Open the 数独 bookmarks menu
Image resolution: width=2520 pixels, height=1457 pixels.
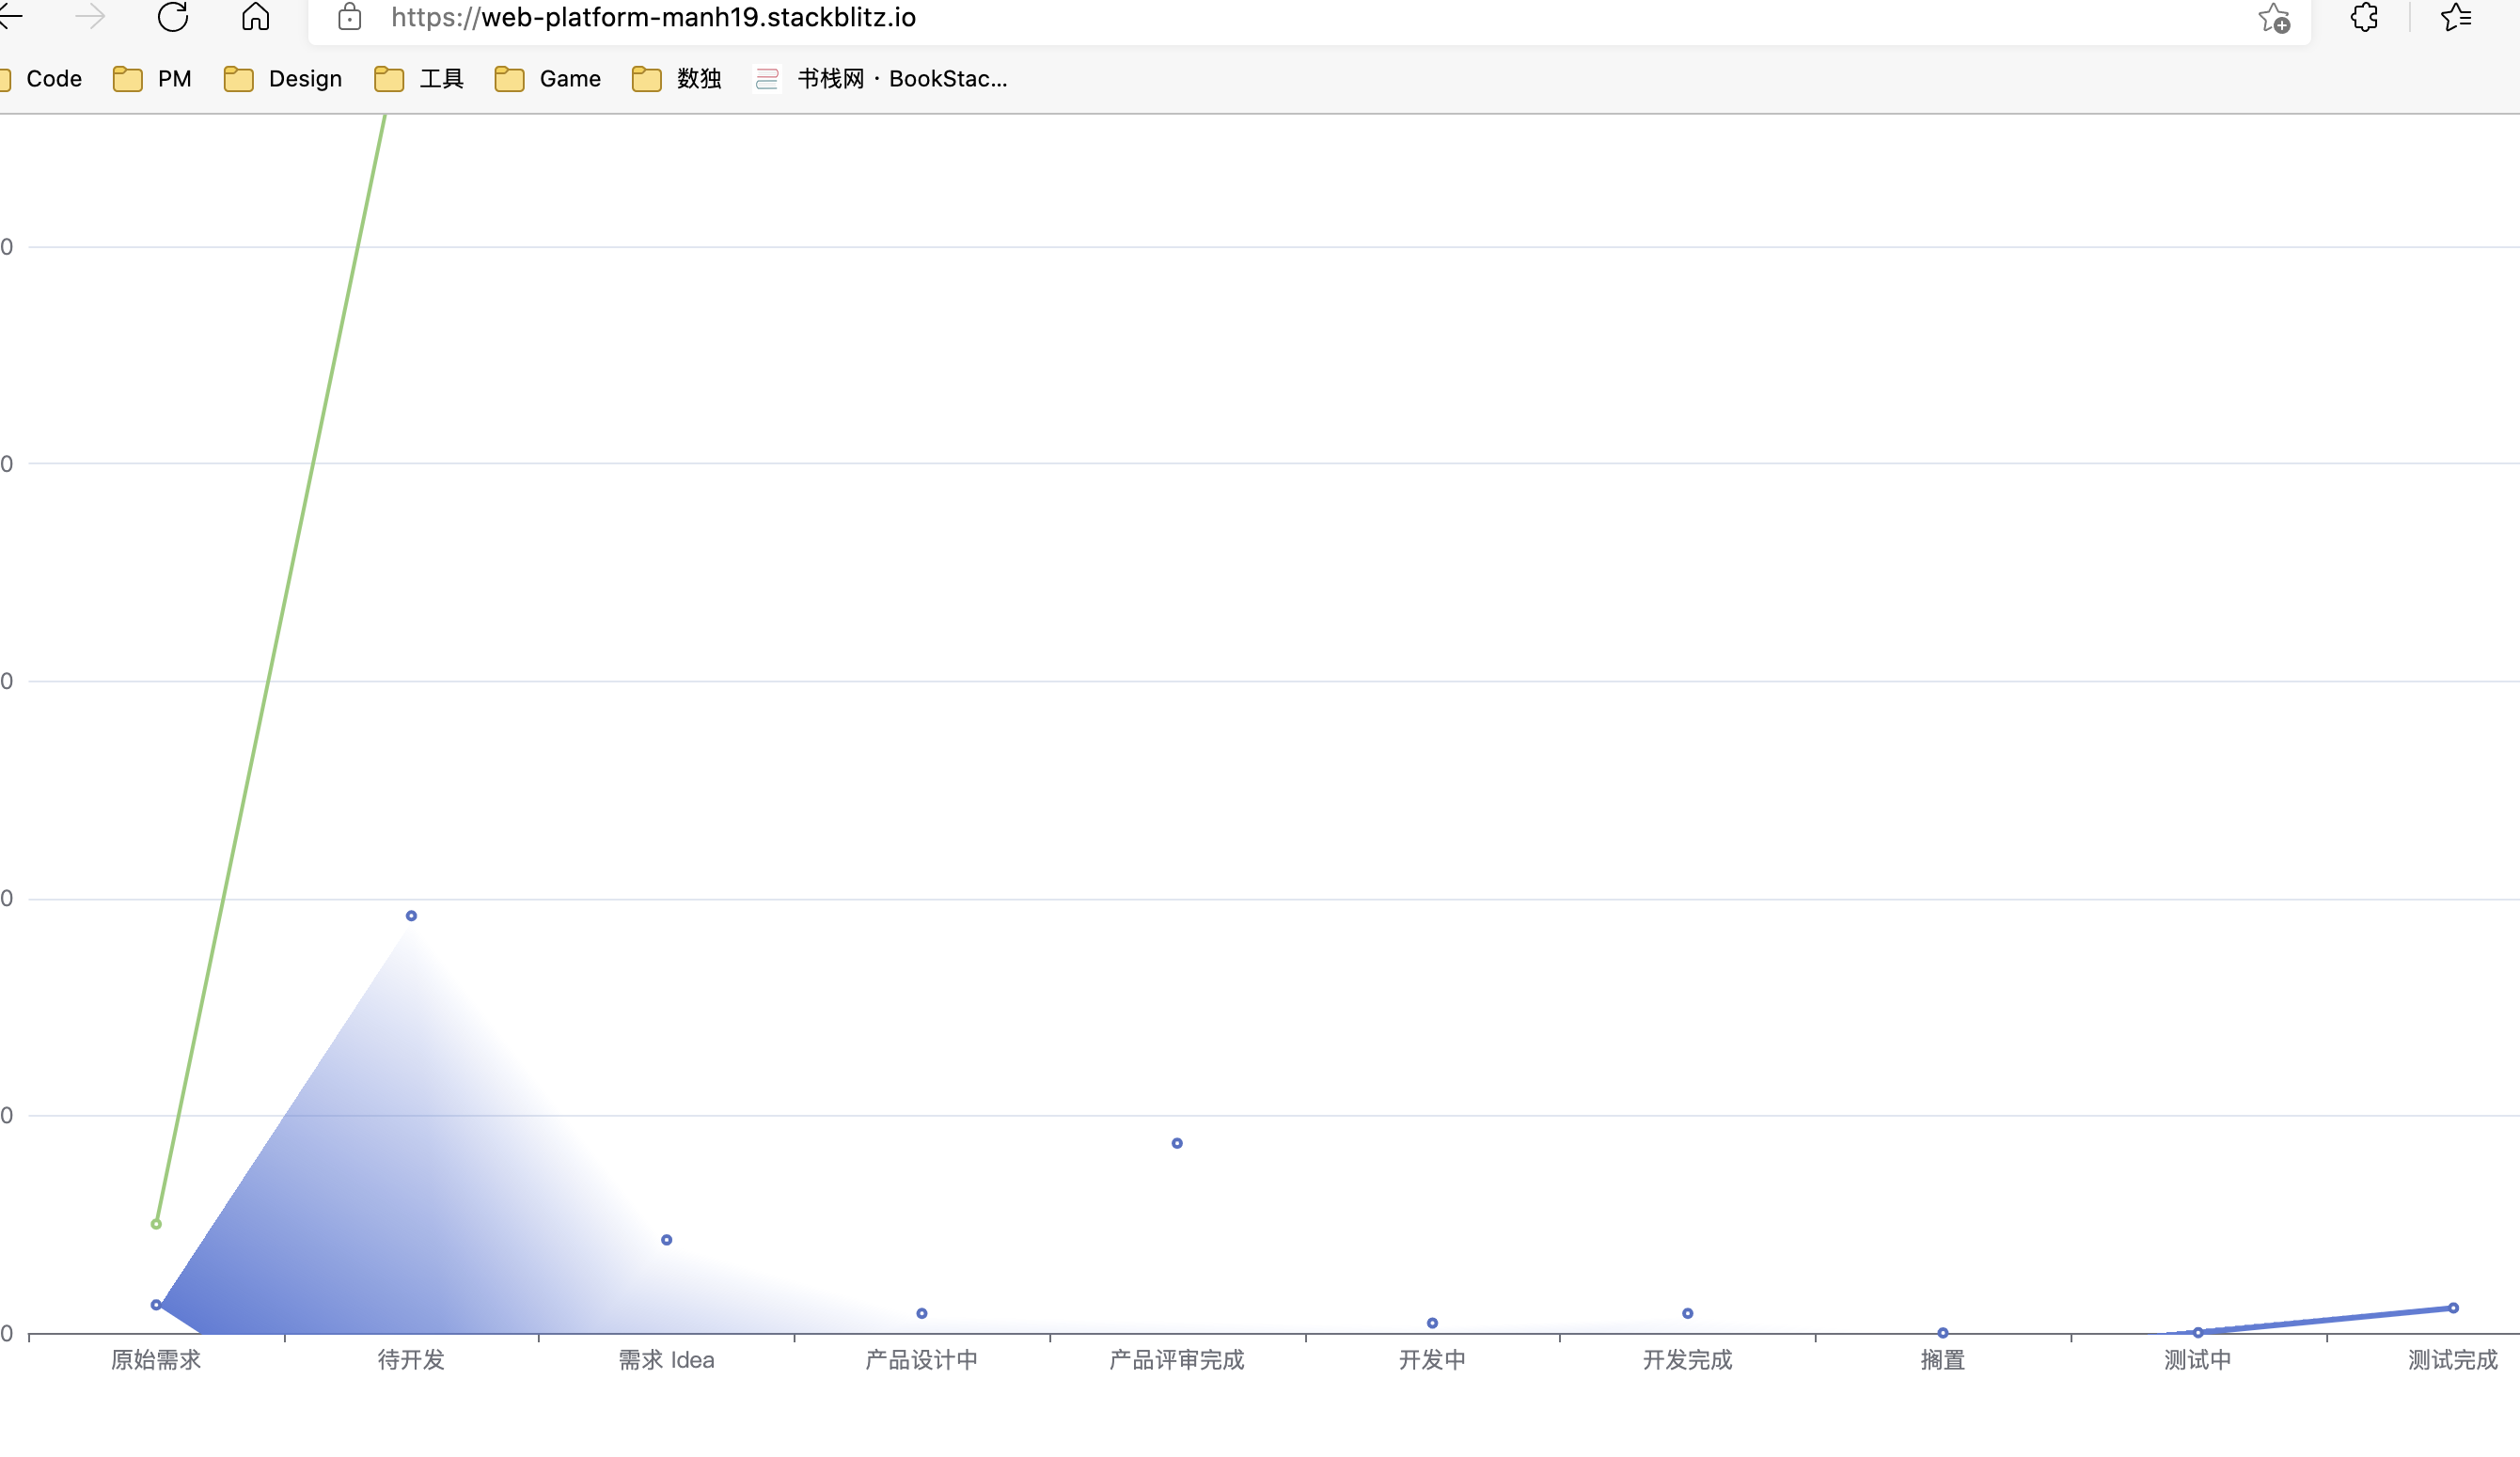[676, 78]
